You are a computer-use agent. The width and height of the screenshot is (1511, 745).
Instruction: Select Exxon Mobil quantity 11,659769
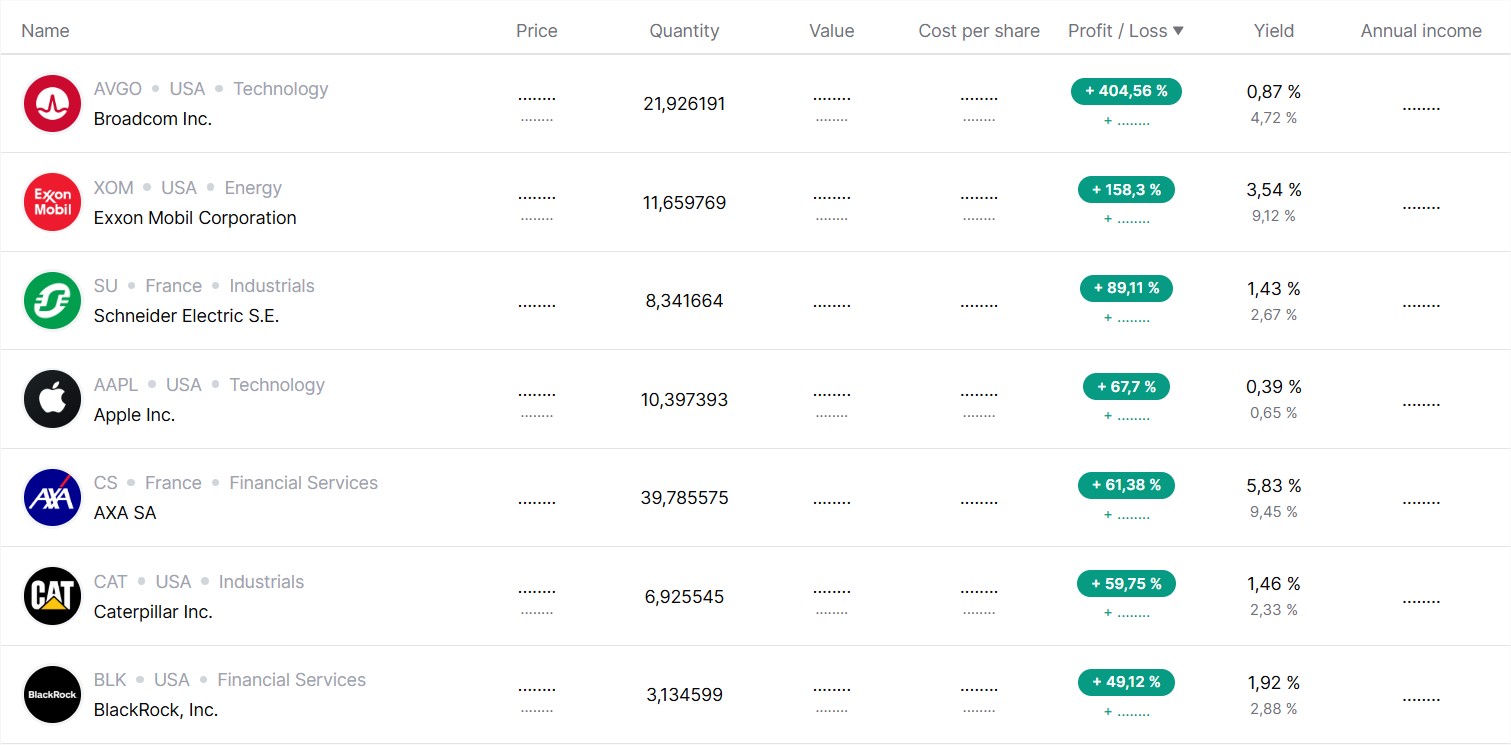[684, 203]
